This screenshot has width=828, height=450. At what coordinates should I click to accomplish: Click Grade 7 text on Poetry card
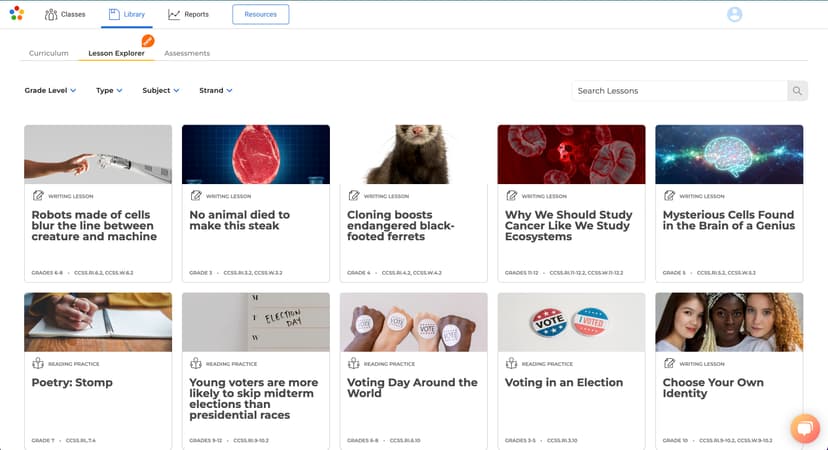(43, 440)
